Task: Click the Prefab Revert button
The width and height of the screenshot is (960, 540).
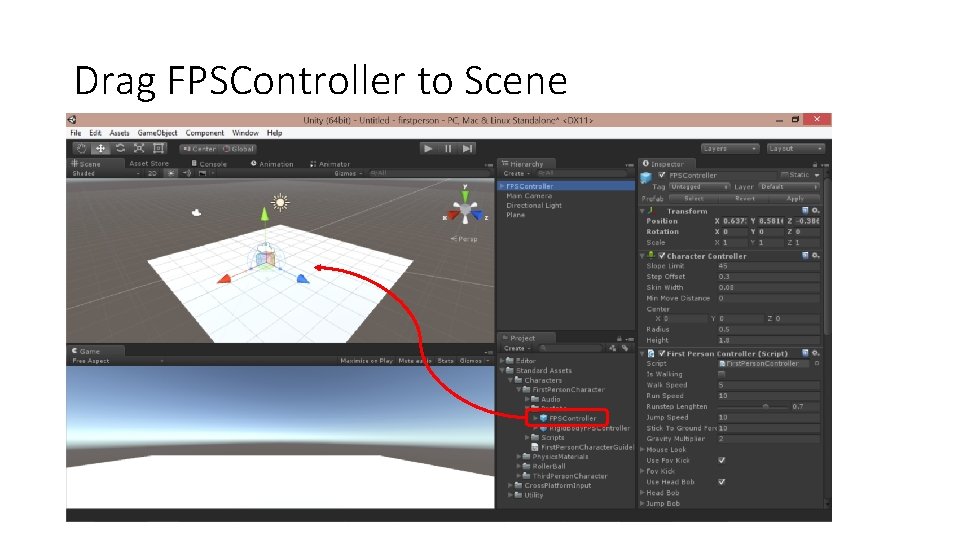Action: pyautogui.click(x=744, y=198)
